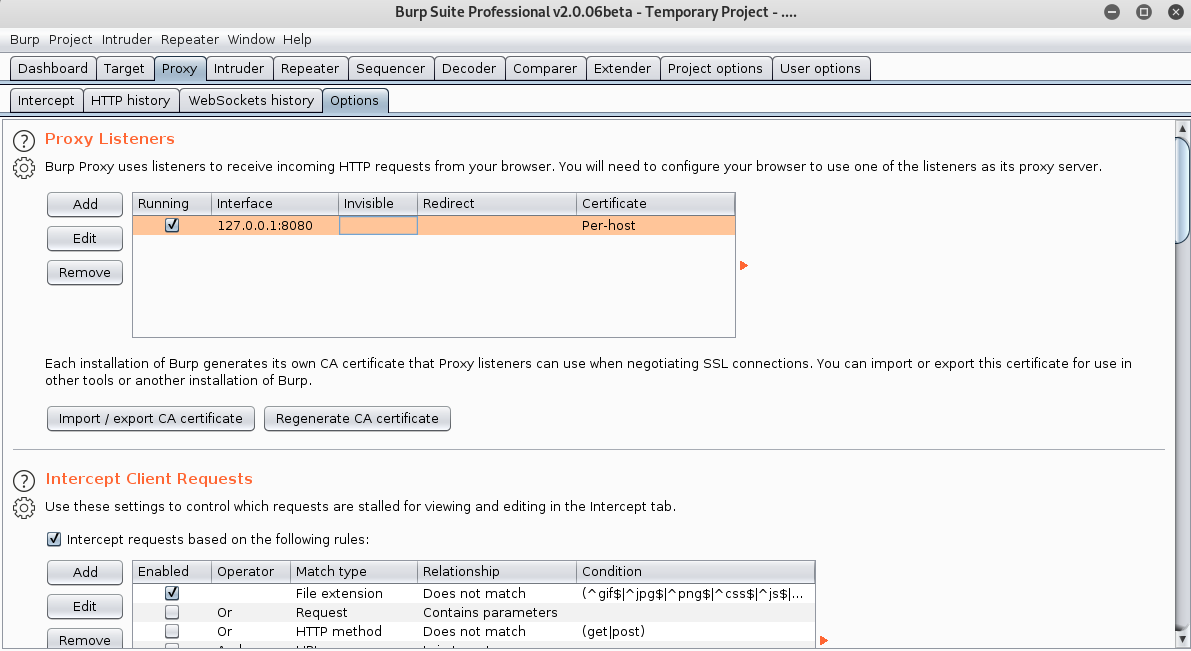
Task: Click the vertical scrollbar thumb
Action: pyautogui.click(x=1183, y=190)
